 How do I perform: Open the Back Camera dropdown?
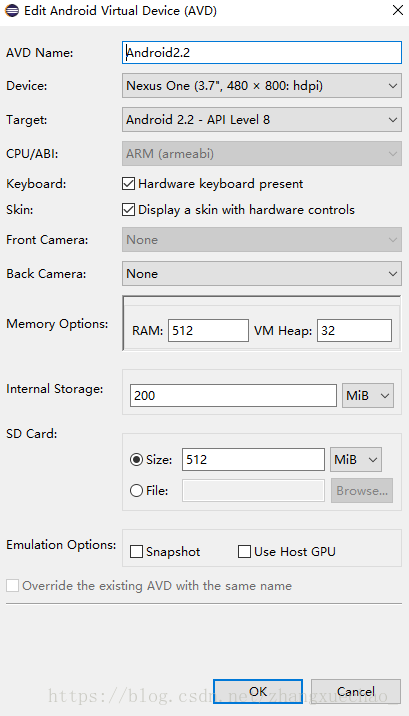pyautogui.click(x=262, y=274)
